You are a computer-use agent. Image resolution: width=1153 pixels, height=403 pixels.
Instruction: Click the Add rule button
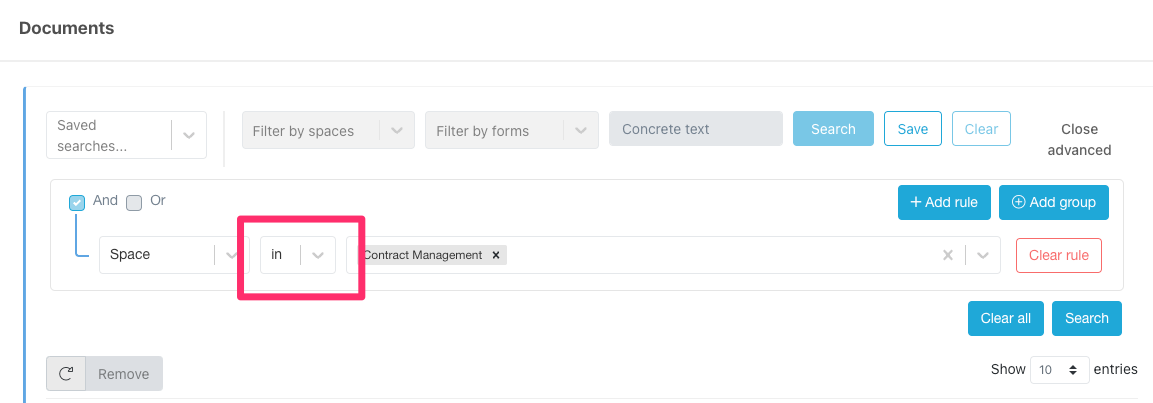(944, 202)
